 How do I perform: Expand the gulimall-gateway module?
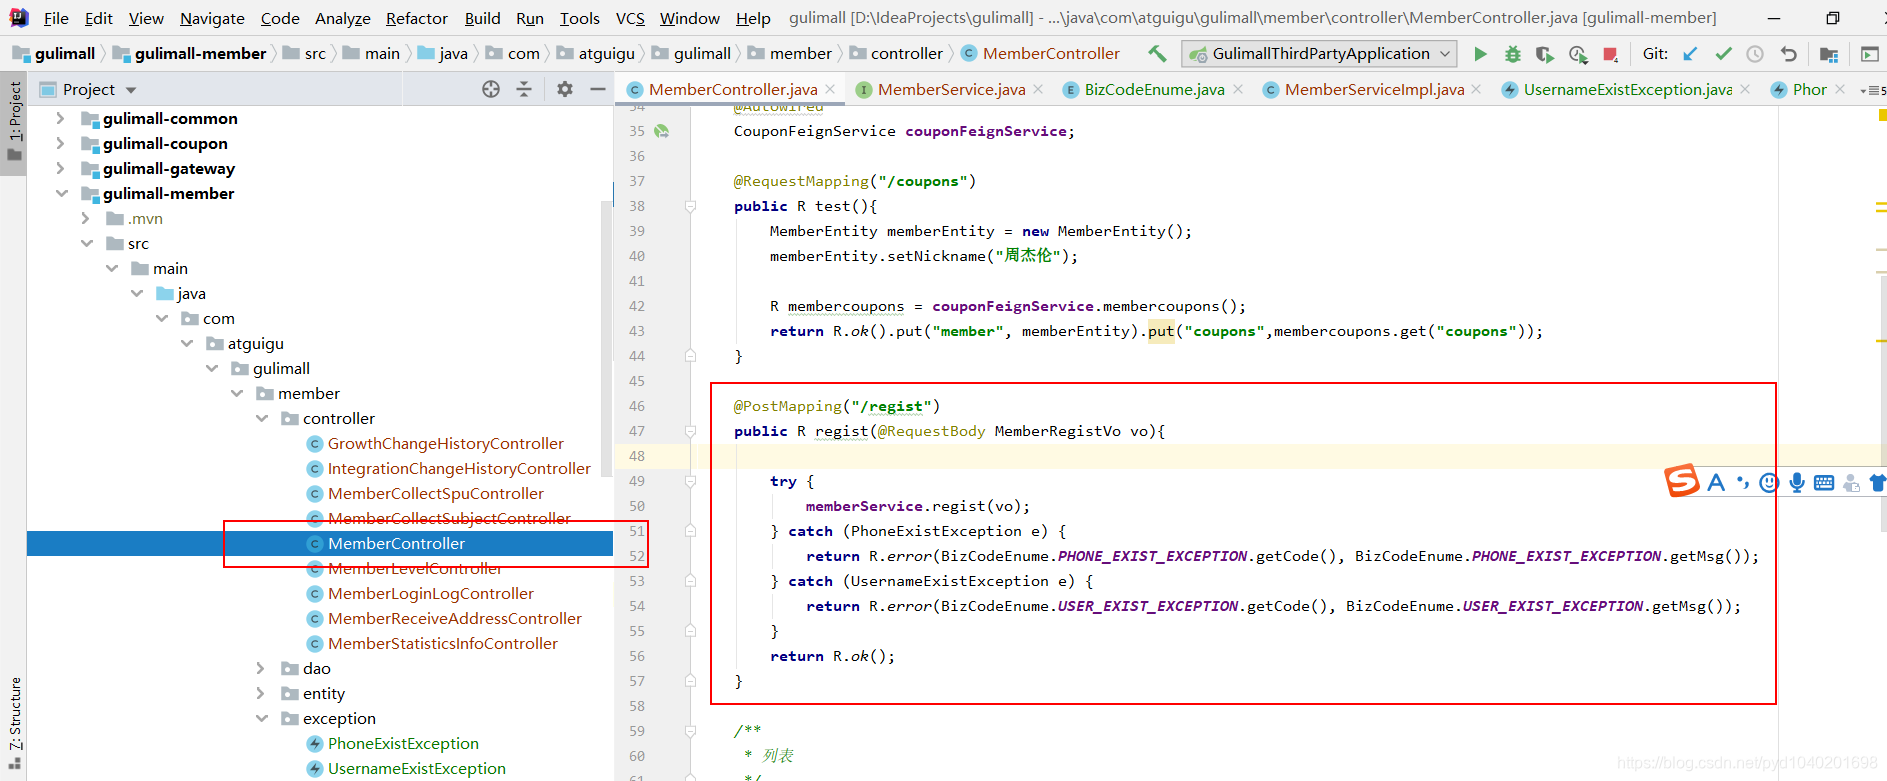(60, 168)
